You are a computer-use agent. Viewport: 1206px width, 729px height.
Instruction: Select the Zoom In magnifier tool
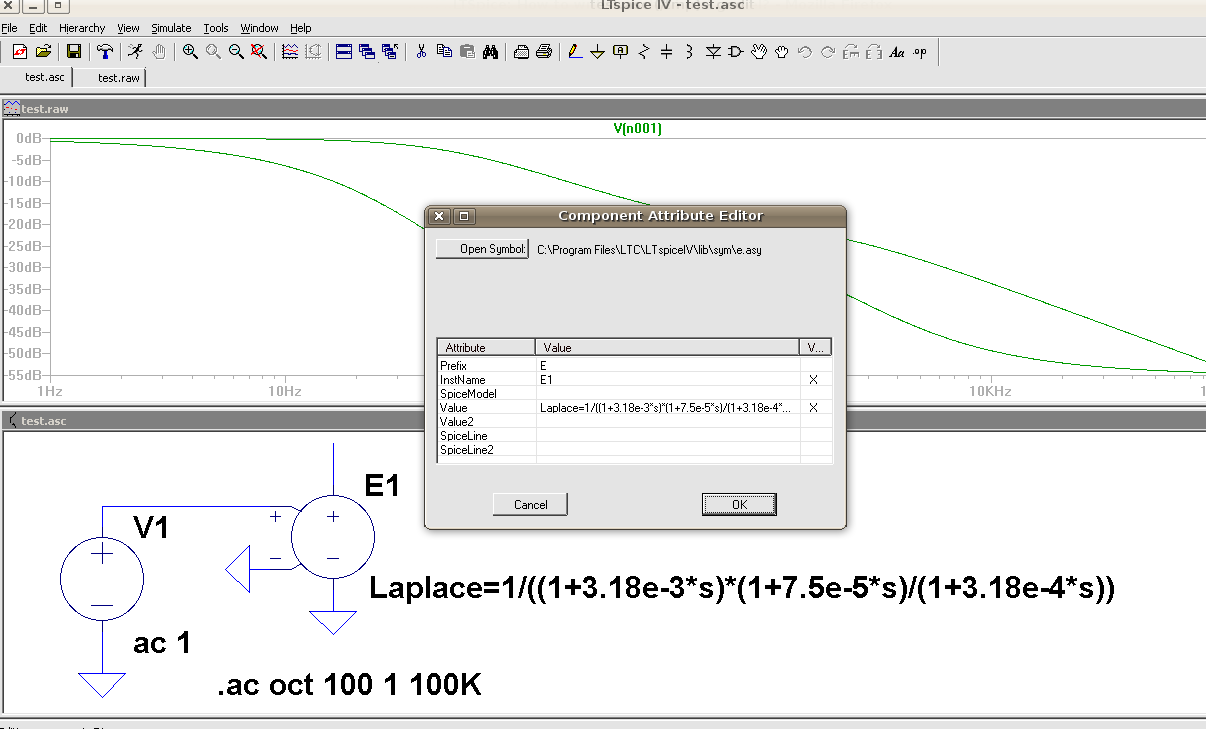190,52
